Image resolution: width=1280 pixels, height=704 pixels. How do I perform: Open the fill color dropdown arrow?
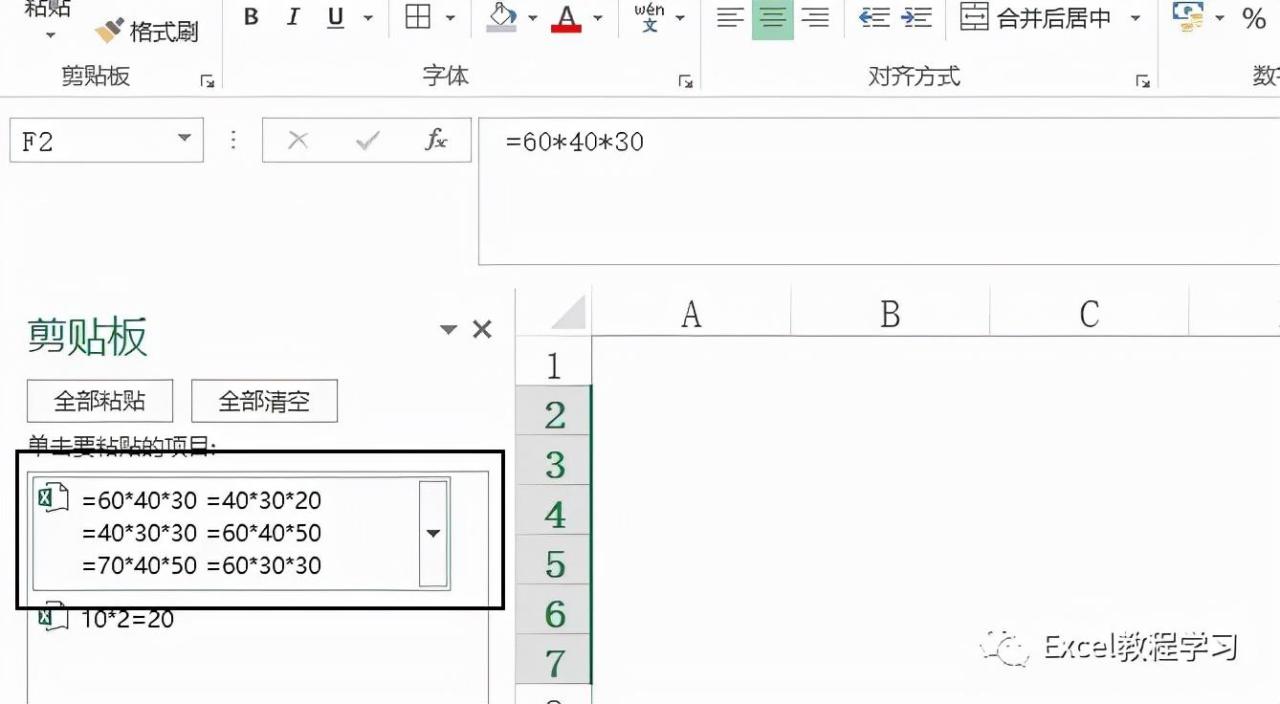532,17
